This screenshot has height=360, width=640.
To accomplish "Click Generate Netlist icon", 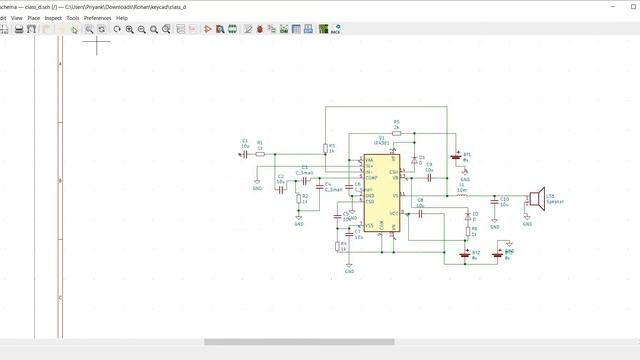I will click(x=284, y=29).
